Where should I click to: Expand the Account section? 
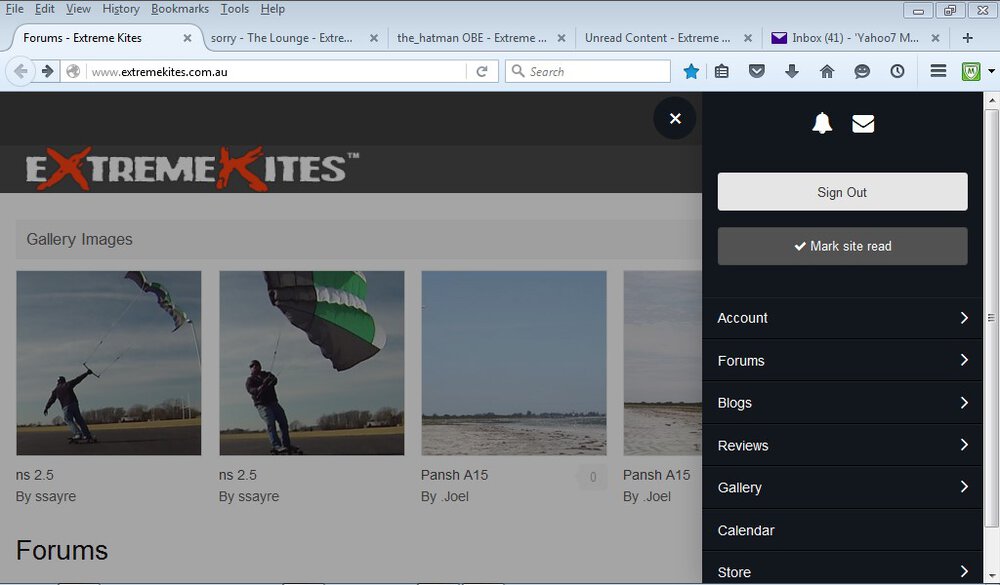click(842, 318)
